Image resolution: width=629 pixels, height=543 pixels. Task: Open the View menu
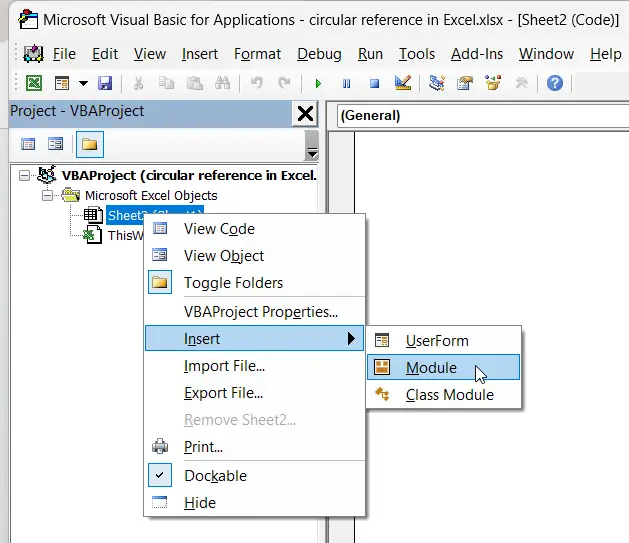pos(150,54)
